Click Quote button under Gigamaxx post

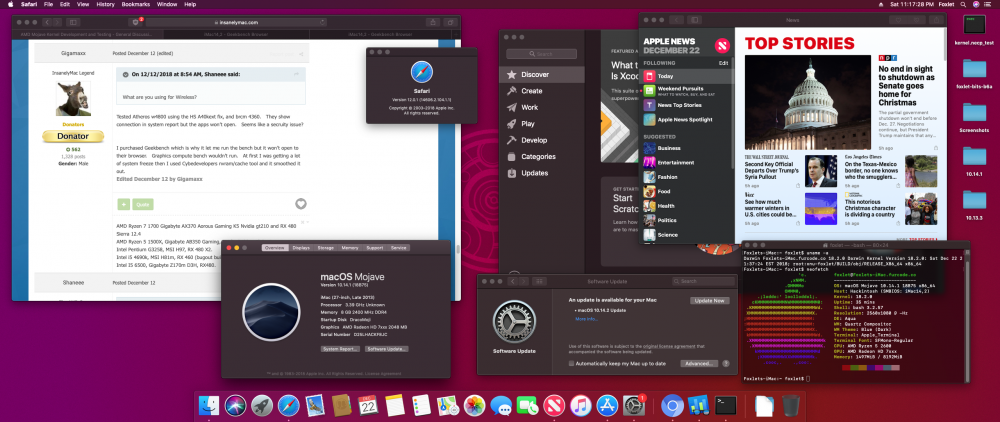(x=143, y=205)
